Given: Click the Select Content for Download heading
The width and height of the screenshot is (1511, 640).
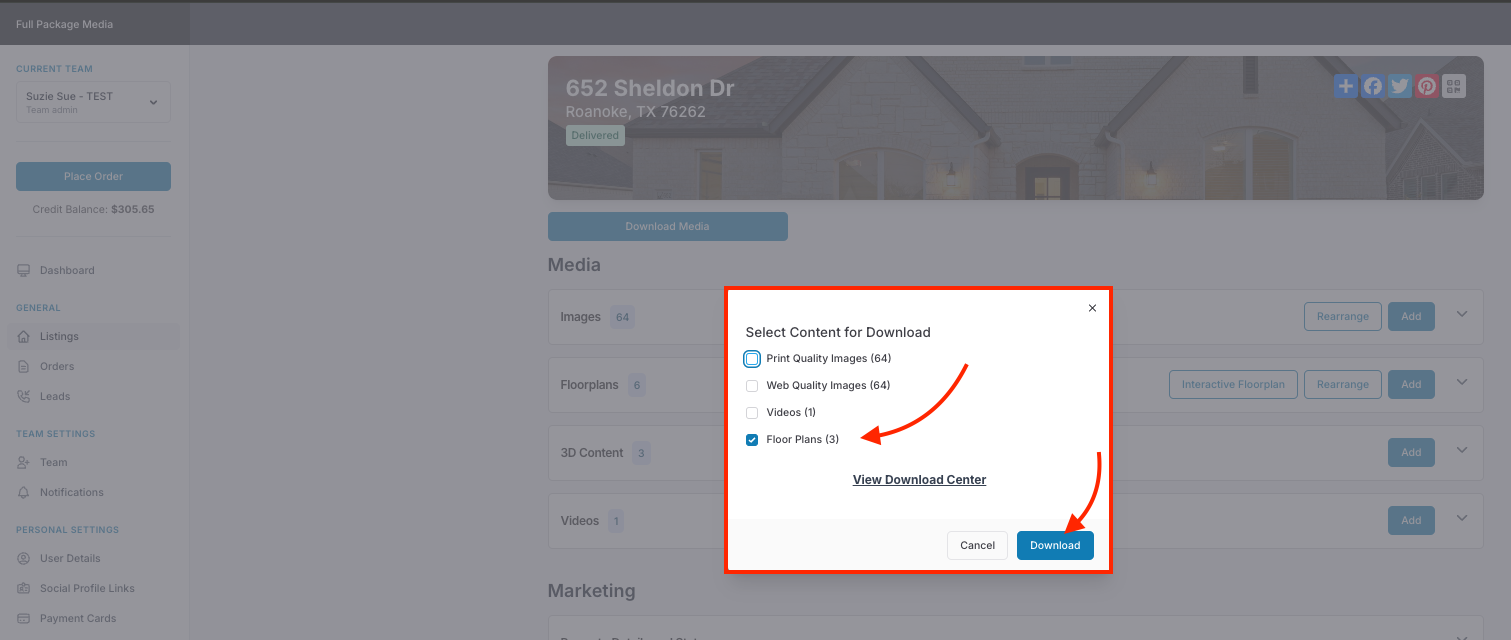Looking at the screenshot, I should pyautogui.click(x=838, y=332).
